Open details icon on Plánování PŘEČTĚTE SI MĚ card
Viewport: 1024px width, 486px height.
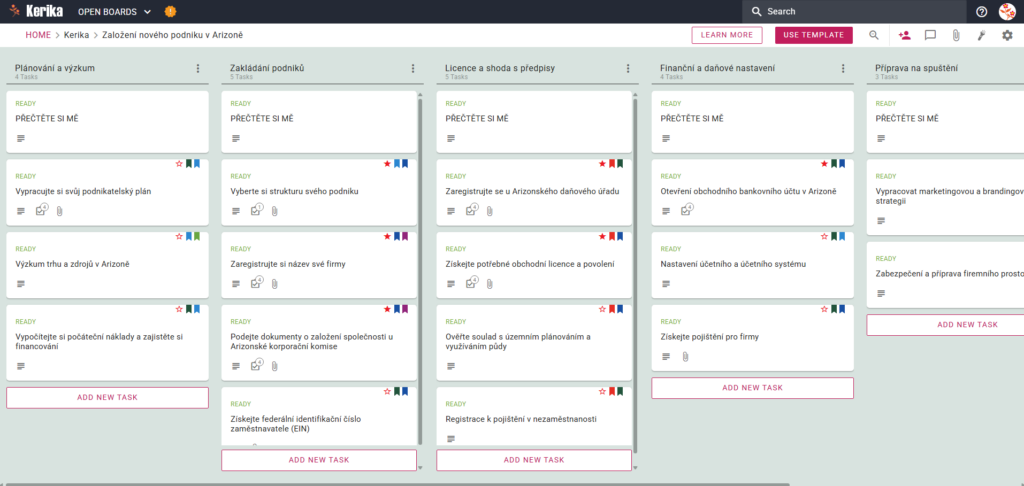(21, 138)
